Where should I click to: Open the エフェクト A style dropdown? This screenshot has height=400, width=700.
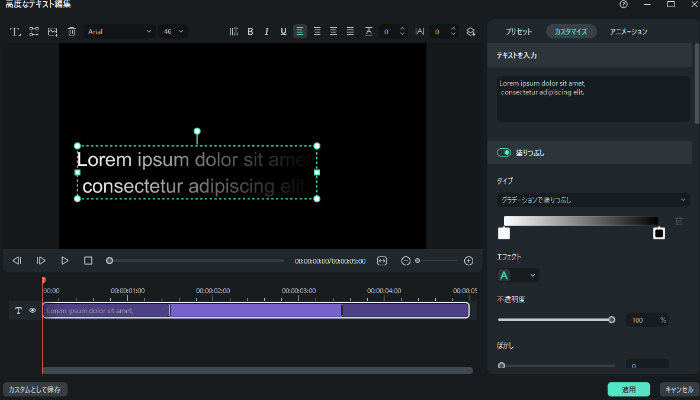tap(518, 275)
